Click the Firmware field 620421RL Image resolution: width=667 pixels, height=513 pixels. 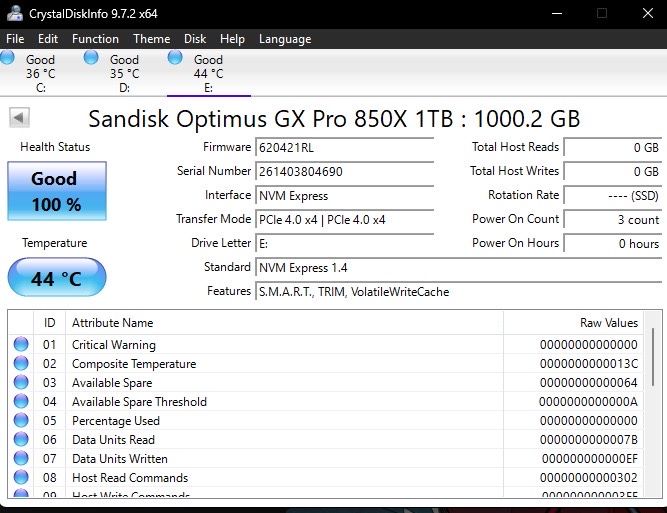[344, 148]
